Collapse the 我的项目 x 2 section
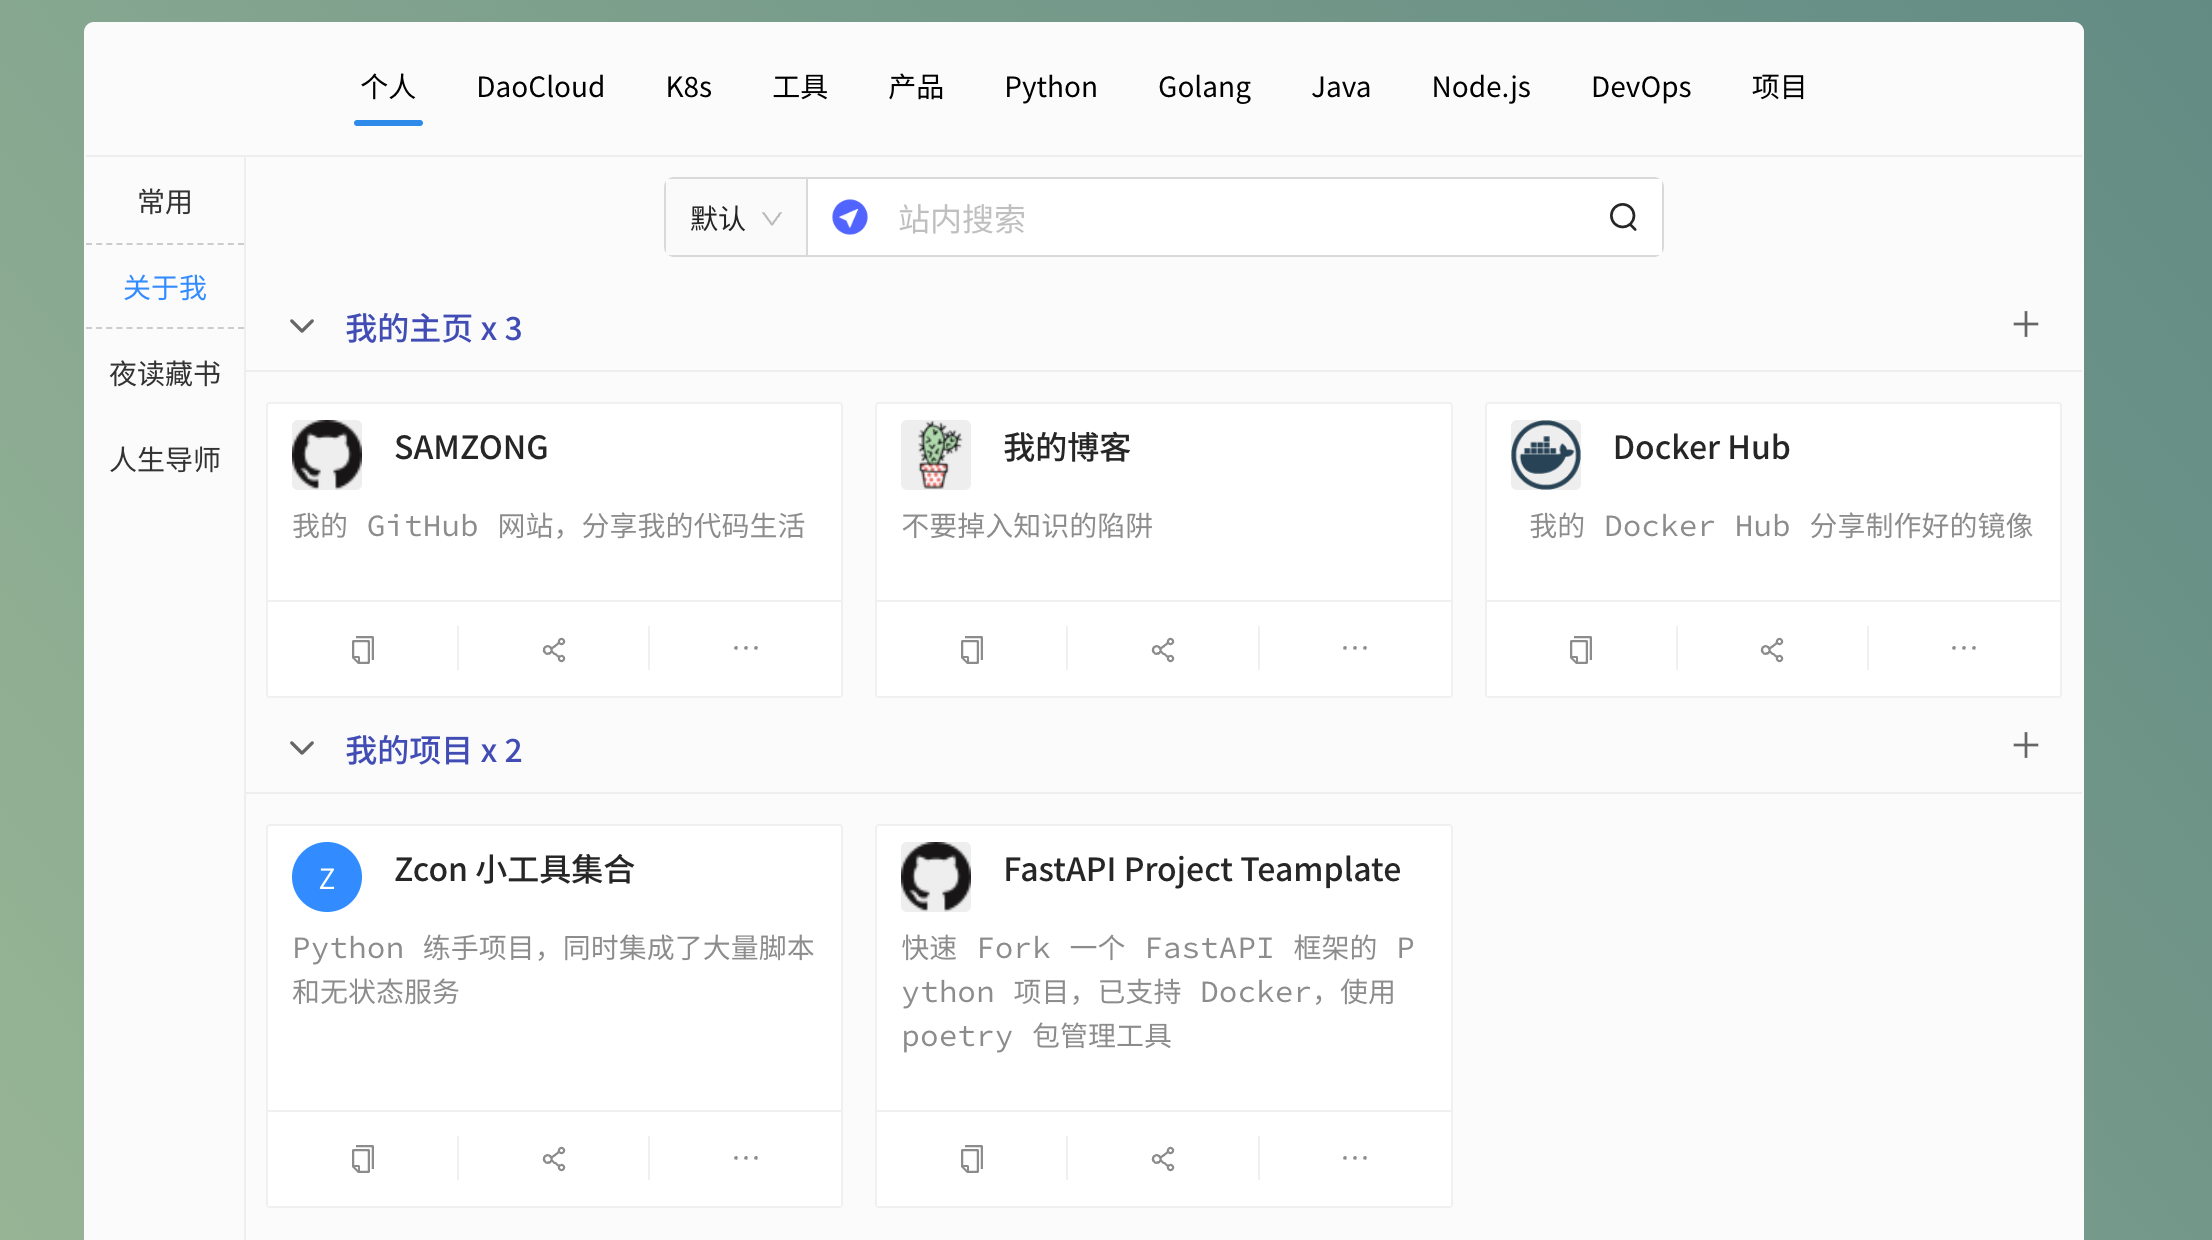Screen dimensions: 2212x1240 pos(302,749)
